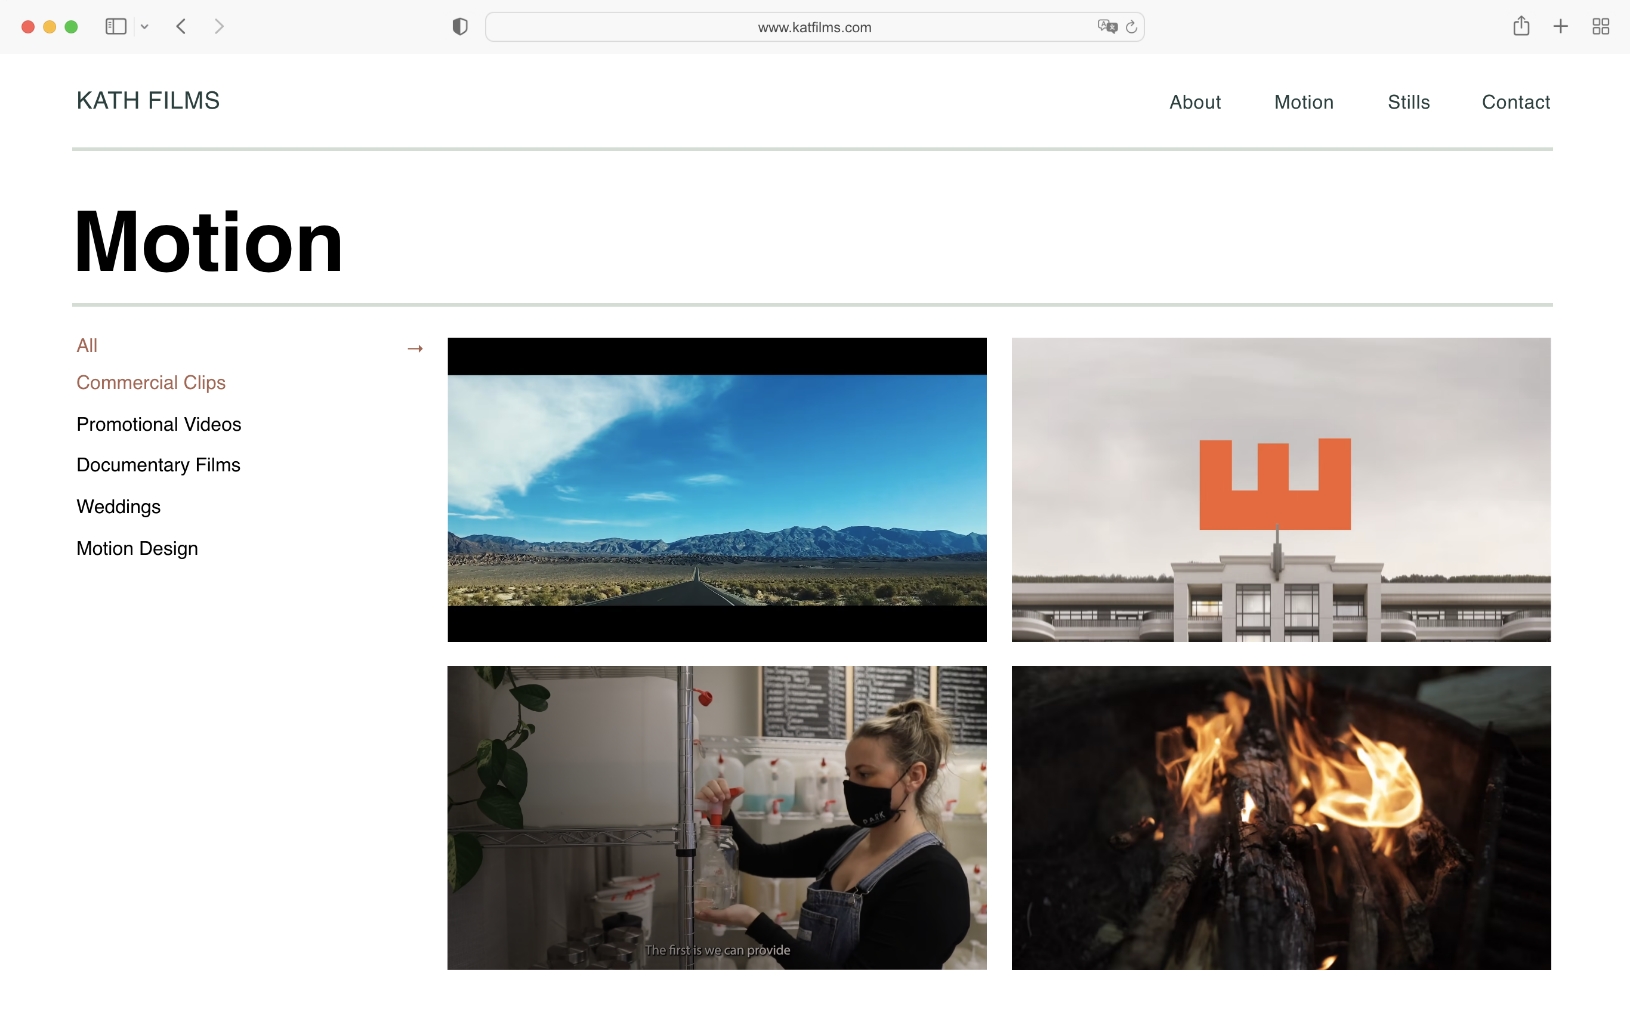Click the browser forward arrow
This screenshot has width=1630, height=1019.
tap(219, 27)
